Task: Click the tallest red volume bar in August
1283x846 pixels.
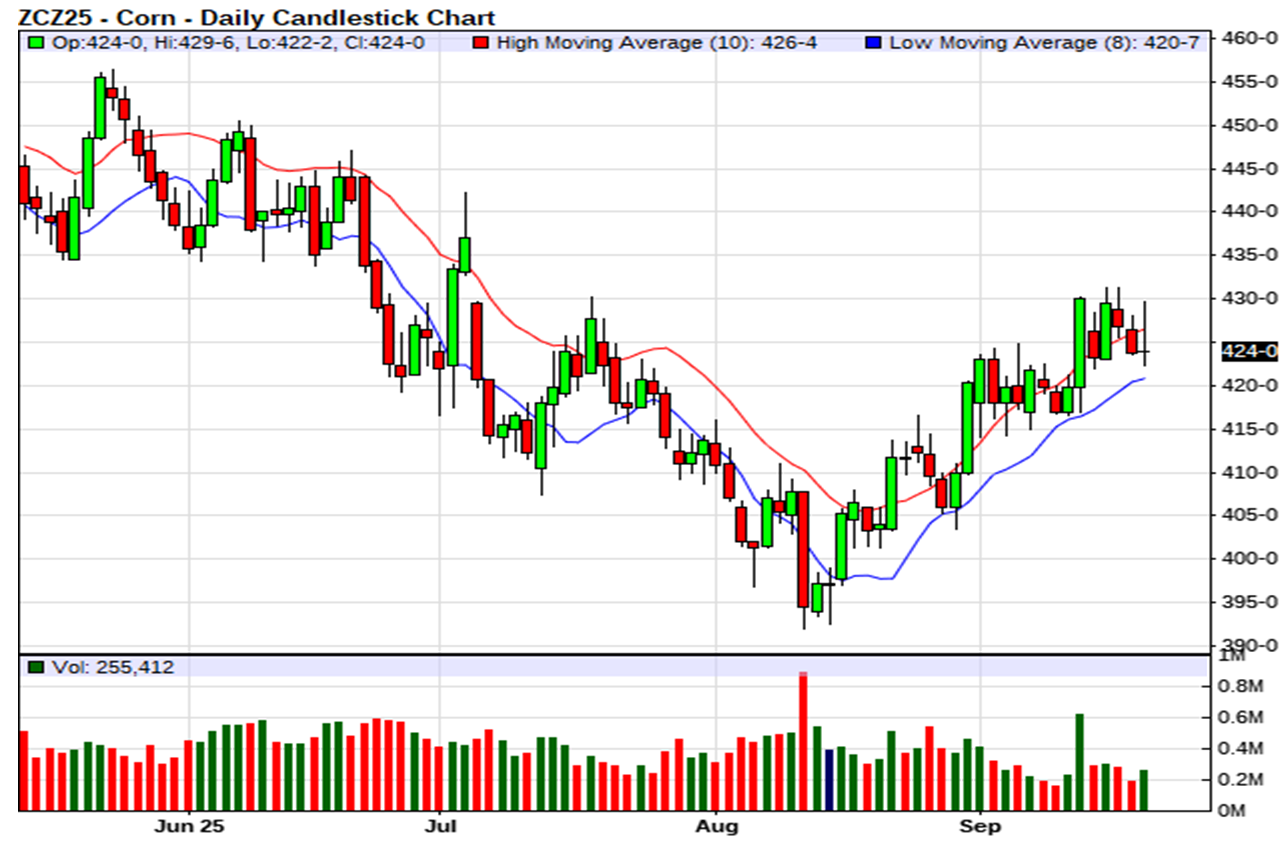Action: click(x=802, y=742)
